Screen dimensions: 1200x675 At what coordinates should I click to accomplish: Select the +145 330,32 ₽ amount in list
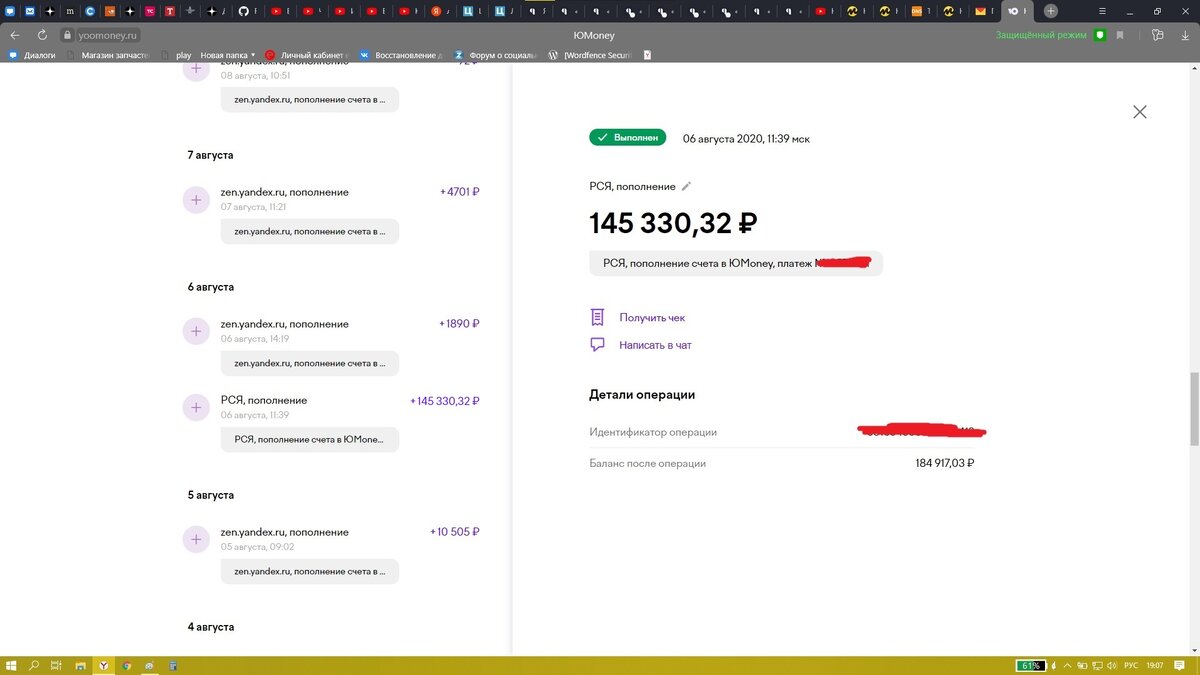coord(445,401)
